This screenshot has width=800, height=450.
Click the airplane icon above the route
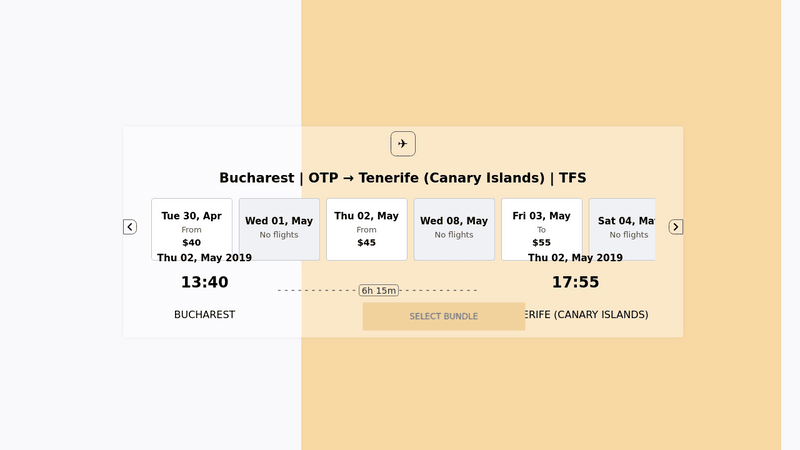click(403, 144)
